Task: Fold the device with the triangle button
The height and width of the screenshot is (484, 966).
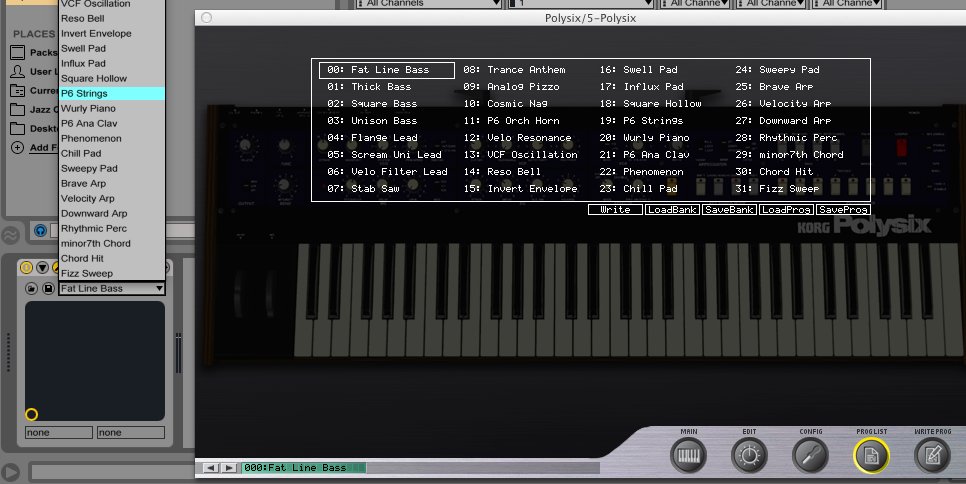Action: [x=42, y=267]
